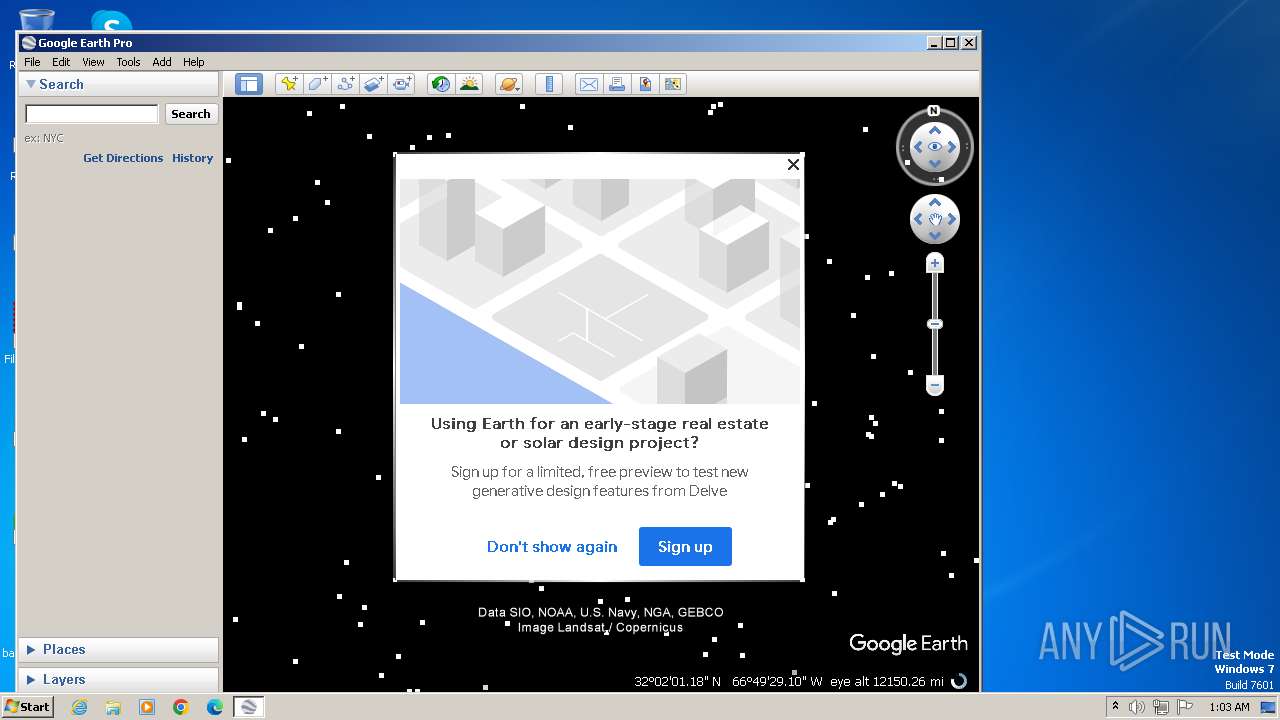1280x720 pixels.
Task: Open Windows Media Player from taskbar
Action: (147, 707)
